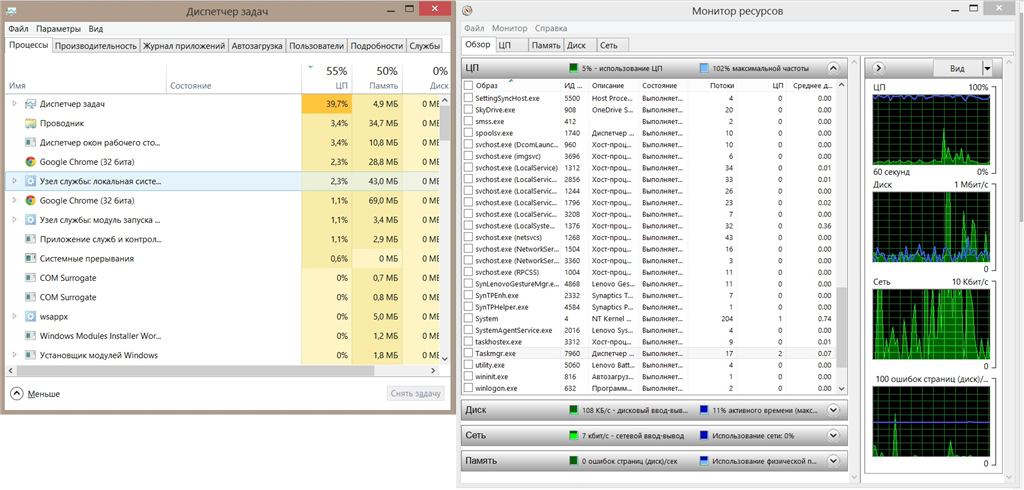The image size is (1024, 490).
Task: Click the Установщик модулей Windows icon
Action: click(30, 355)
